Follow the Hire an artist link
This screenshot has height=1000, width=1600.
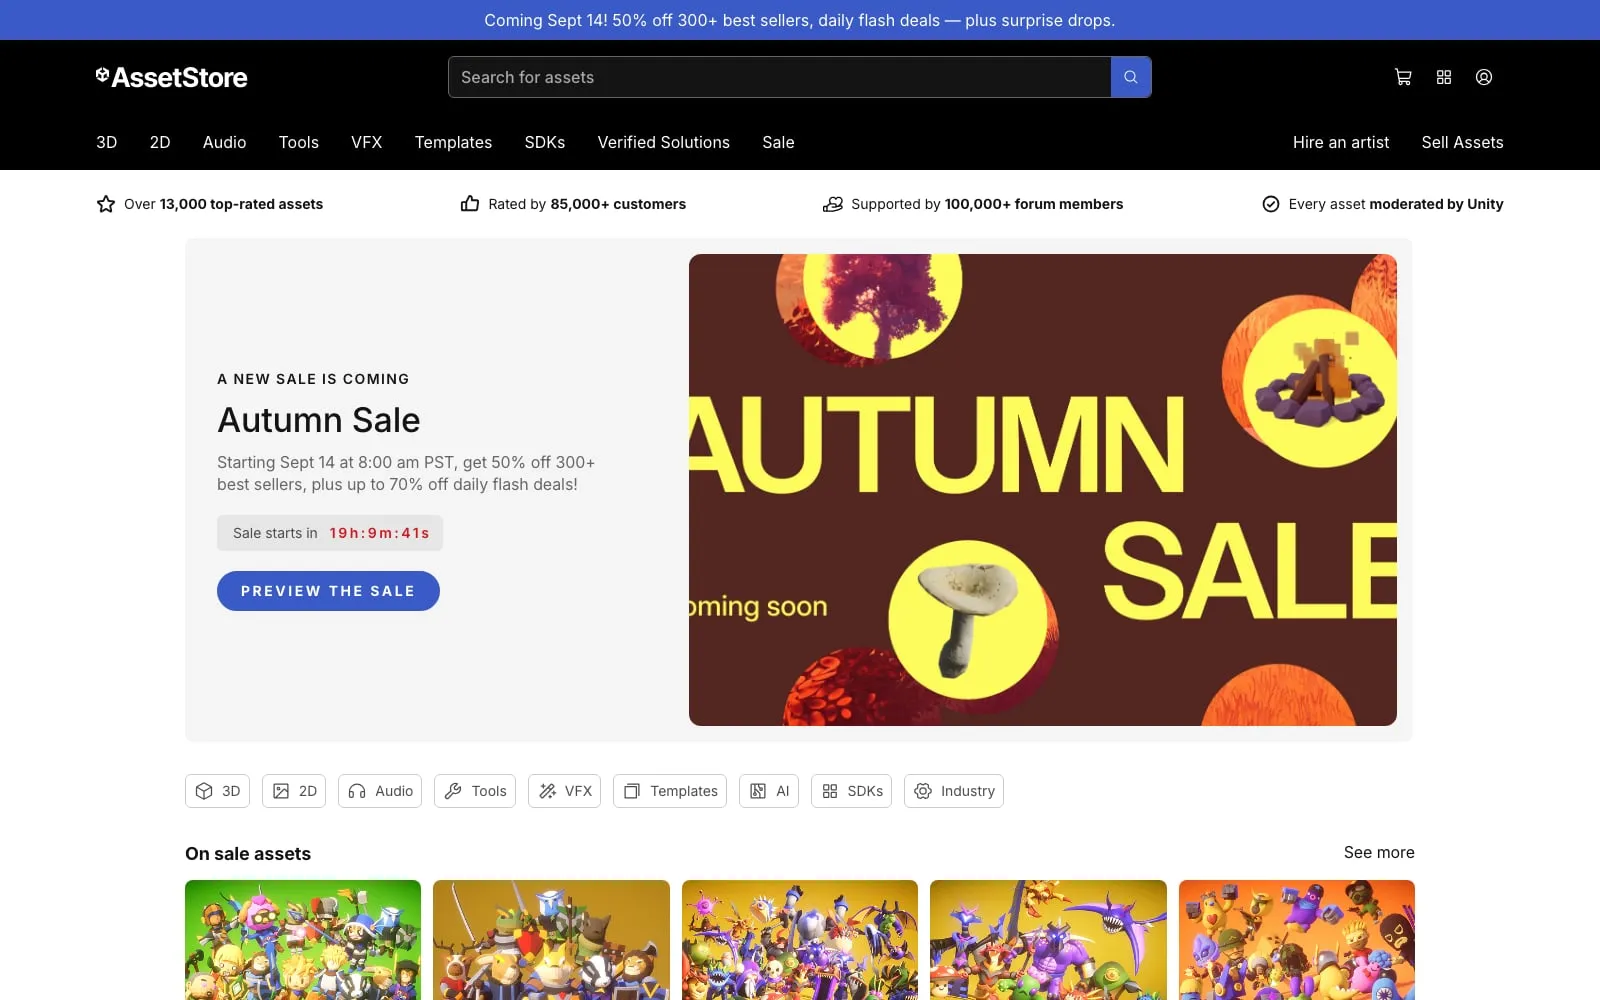tap(1341, 142)
